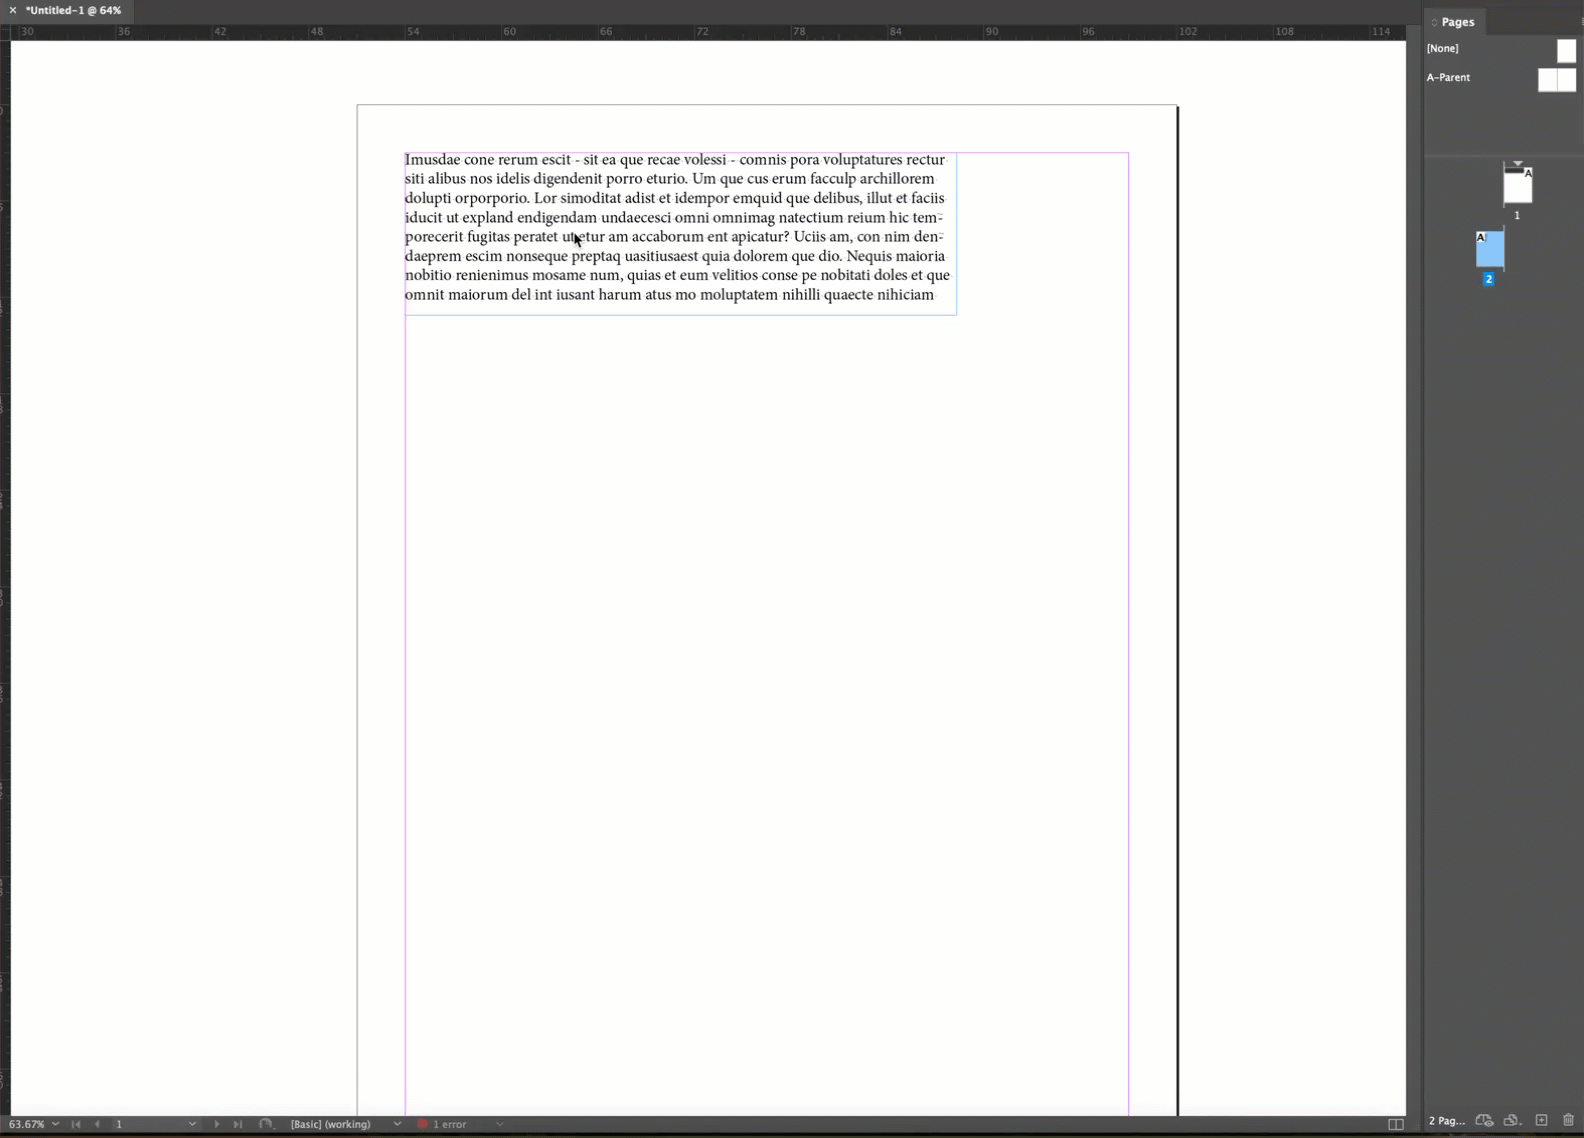Screen dimensions: 1584x1138
Task: Click the edit page size icon in Pages panel
Action: point(1484,1120)
